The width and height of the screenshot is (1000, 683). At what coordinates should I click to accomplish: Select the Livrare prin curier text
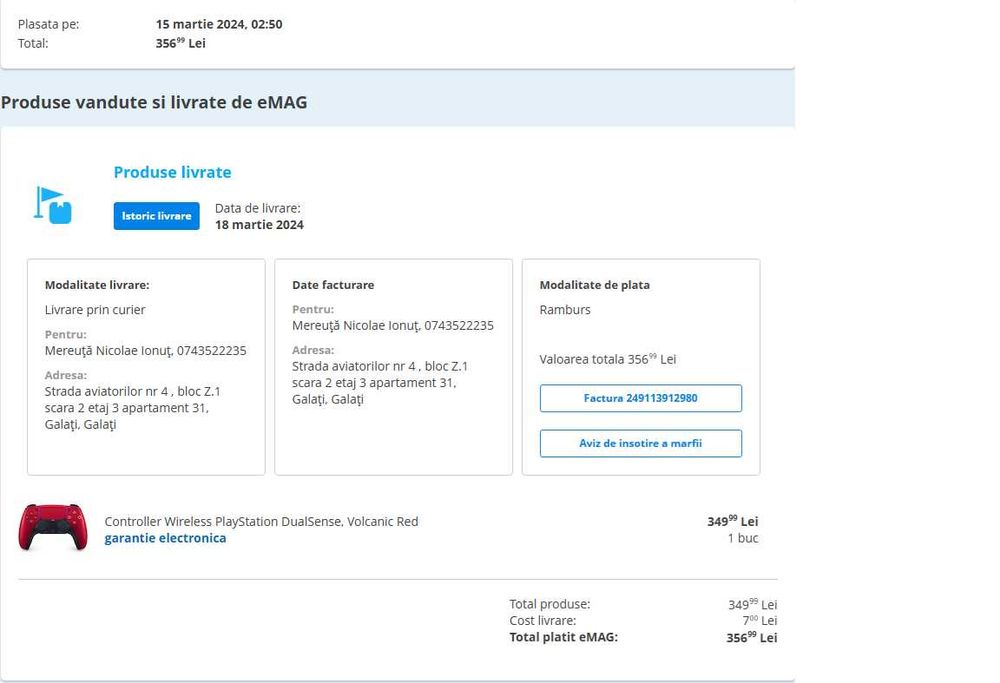pos(95,310)
